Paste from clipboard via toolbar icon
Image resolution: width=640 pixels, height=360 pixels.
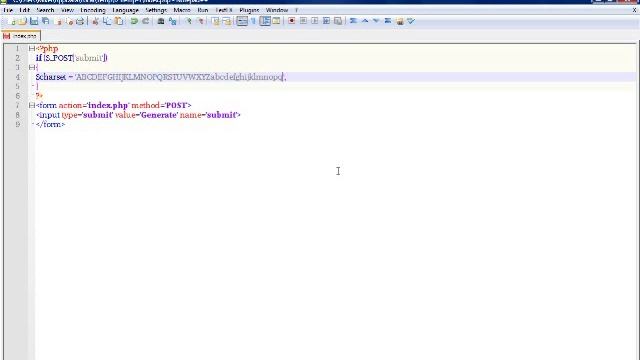(119, 21)
